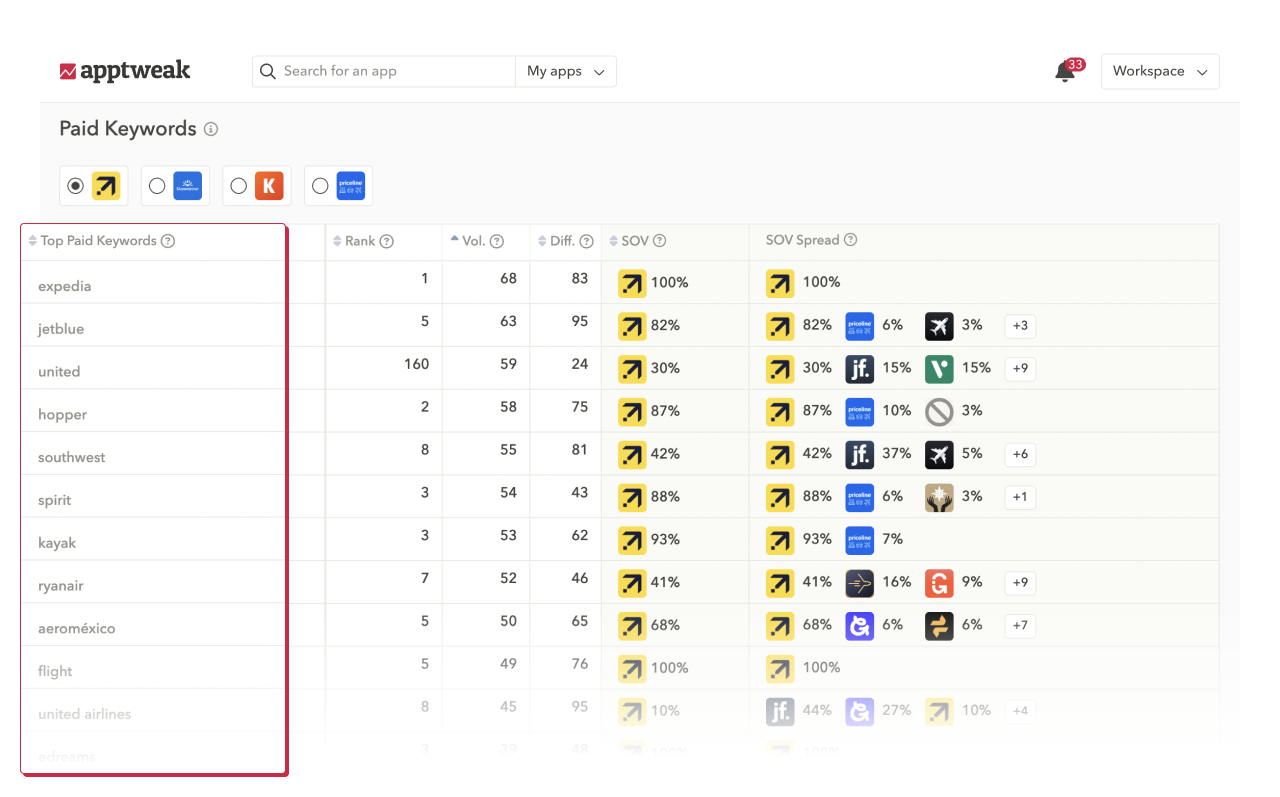Click the keyword "ryanair"
The height and width of the screenshot is (797, 1280).
[60, 587]
